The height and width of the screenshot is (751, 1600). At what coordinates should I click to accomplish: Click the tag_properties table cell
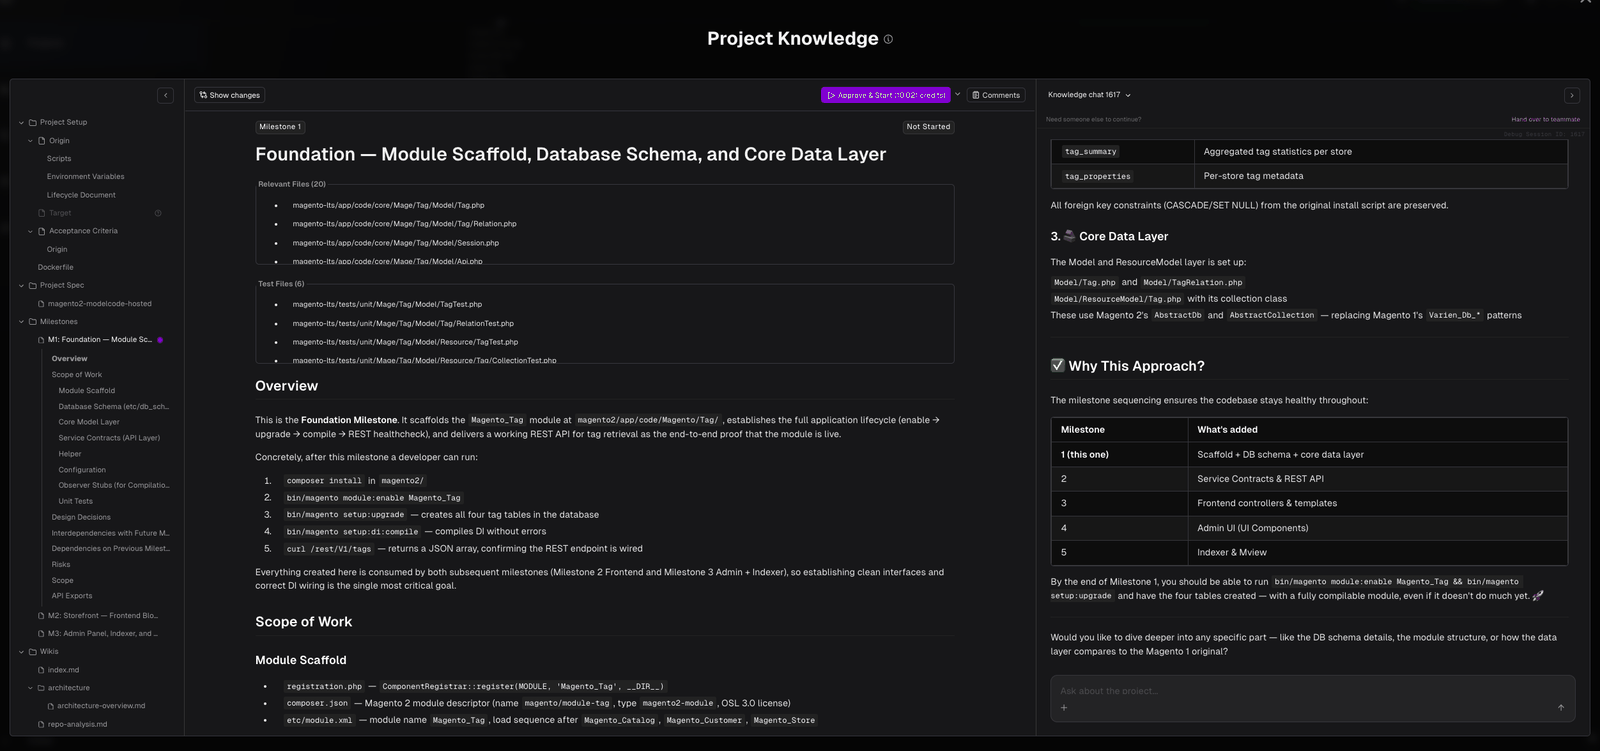click(1123, 176)
